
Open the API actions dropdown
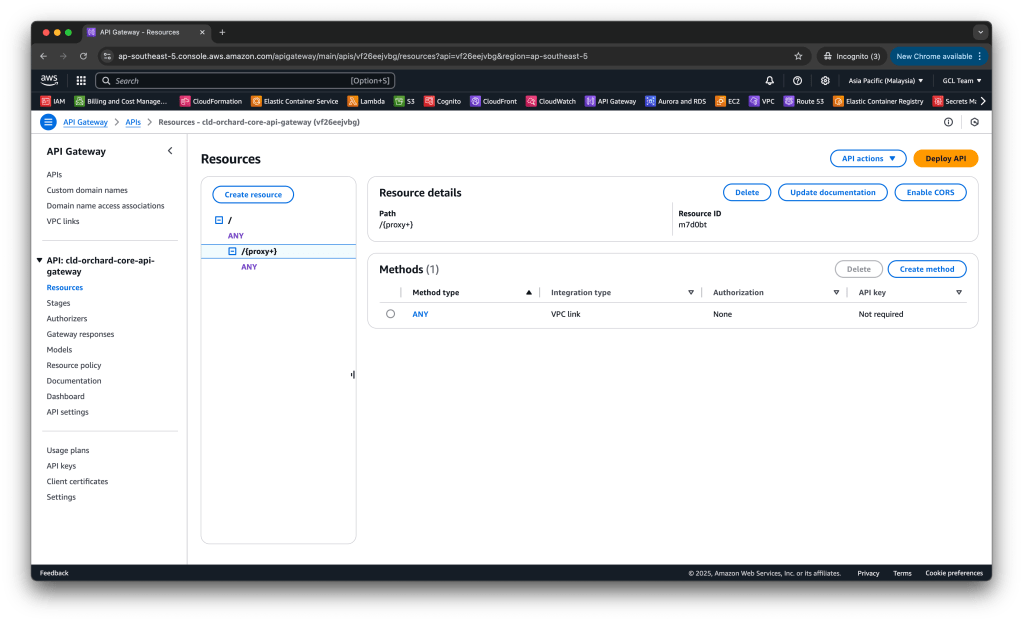pos(867,159)
